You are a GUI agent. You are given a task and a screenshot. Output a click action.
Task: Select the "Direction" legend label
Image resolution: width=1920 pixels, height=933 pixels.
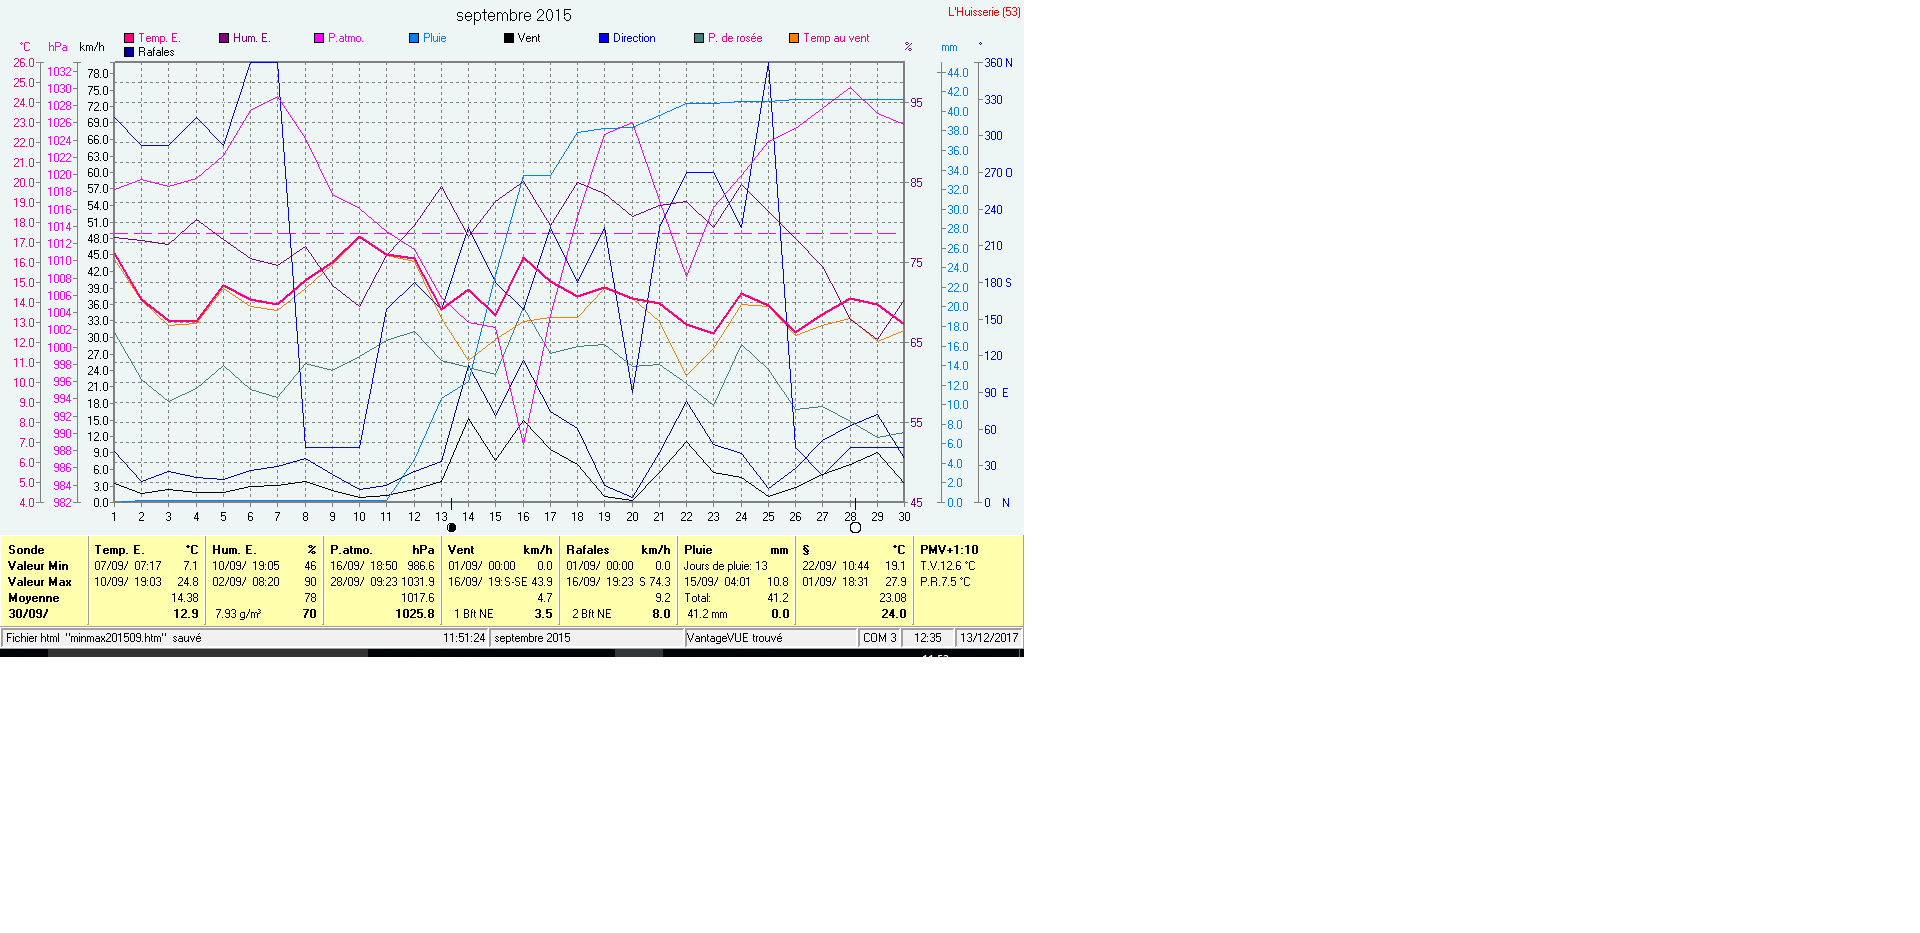[634, 38]
